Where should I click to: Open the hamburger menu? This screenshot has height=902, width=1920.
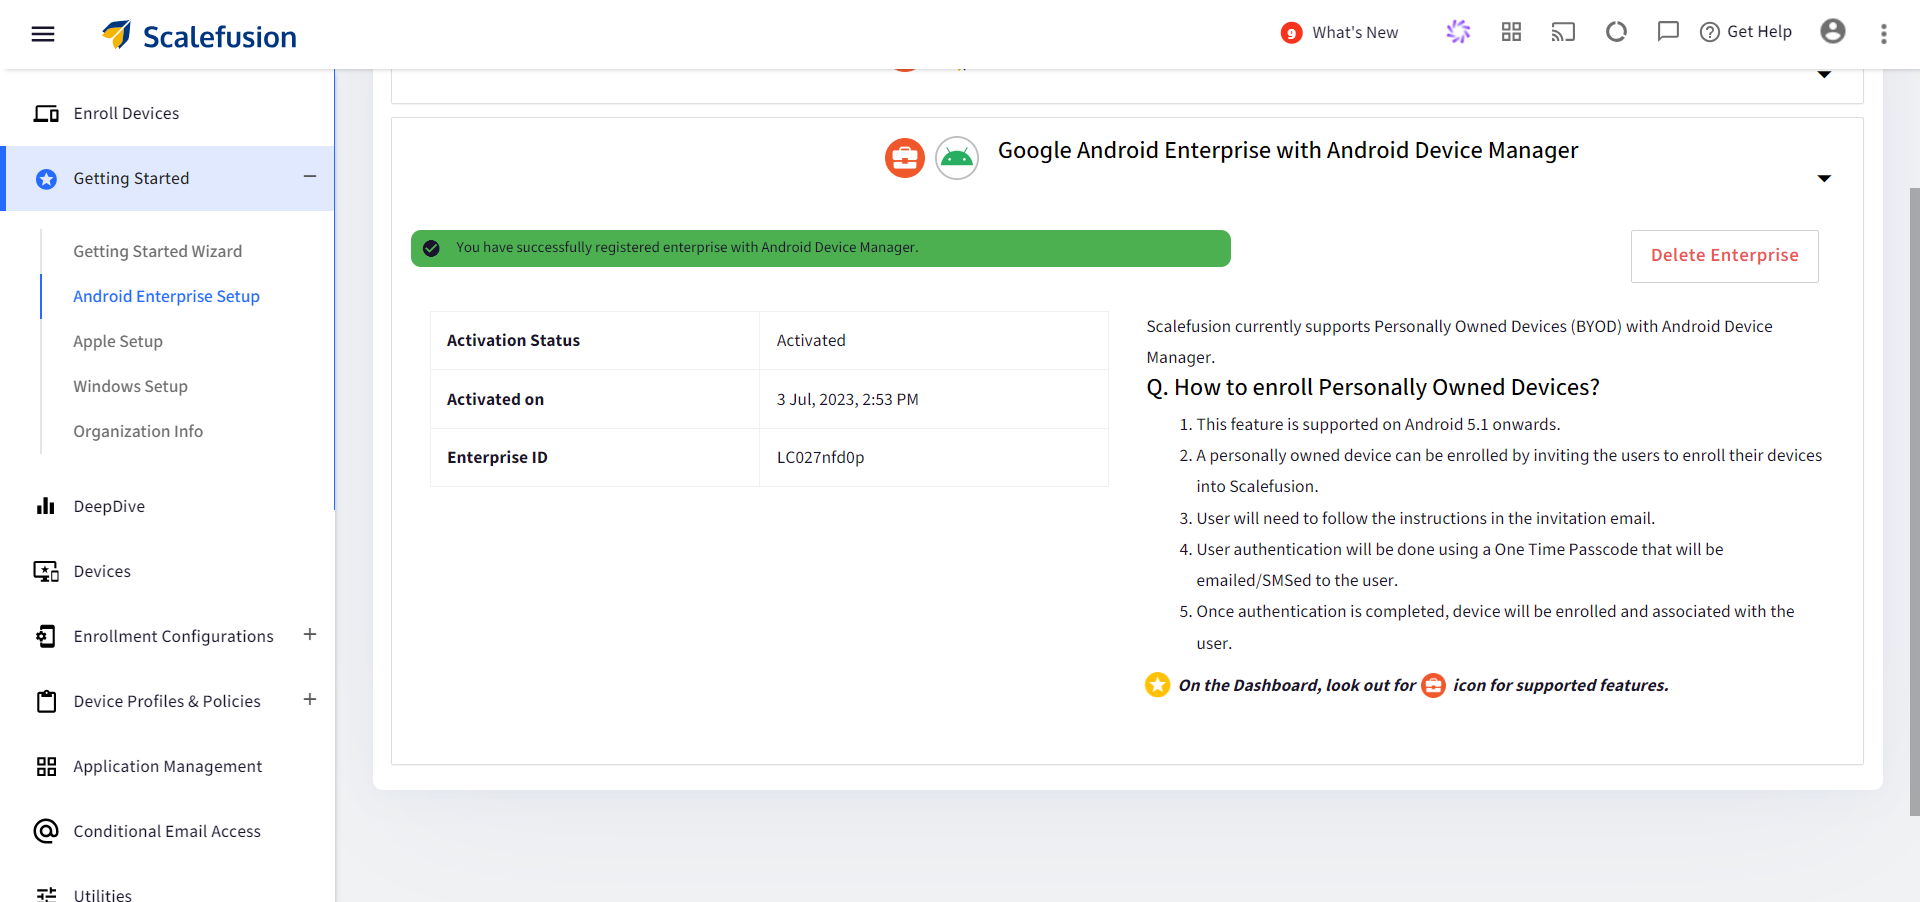[x=43, y=34]
